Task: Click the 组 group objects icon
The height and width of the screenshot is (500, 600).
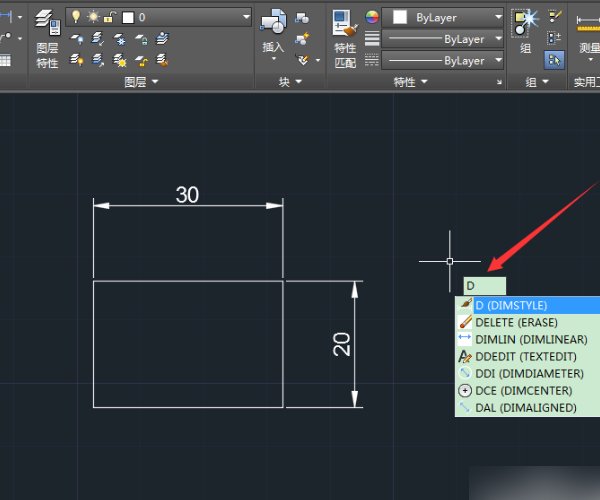Action: pos(525,23)
